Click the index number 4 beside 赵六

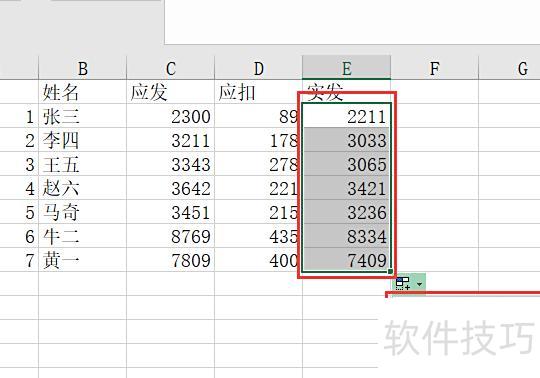pos(30,189)
